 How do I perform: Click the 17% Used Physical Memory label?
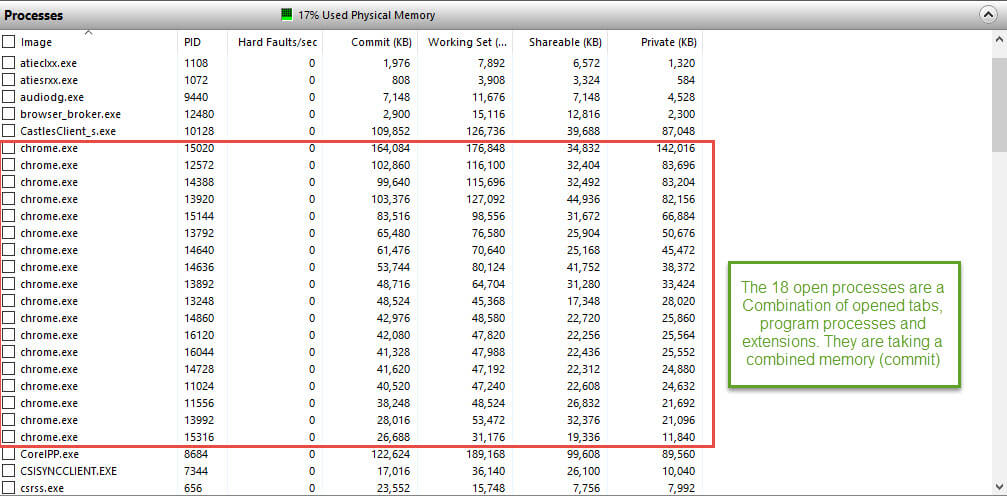(x=366, y=15)
